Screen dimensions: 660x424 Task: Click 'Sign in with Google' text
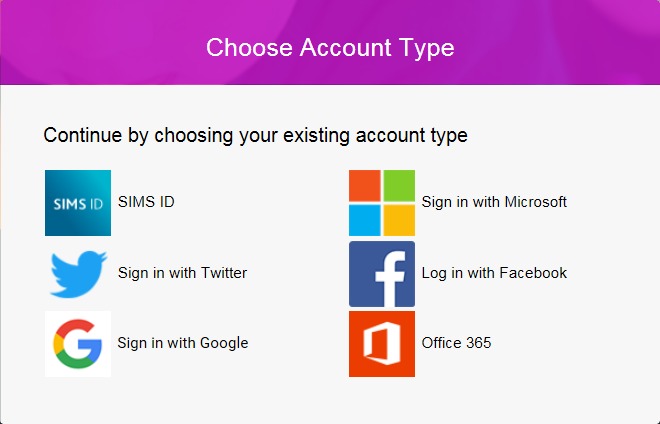point(183,343)
